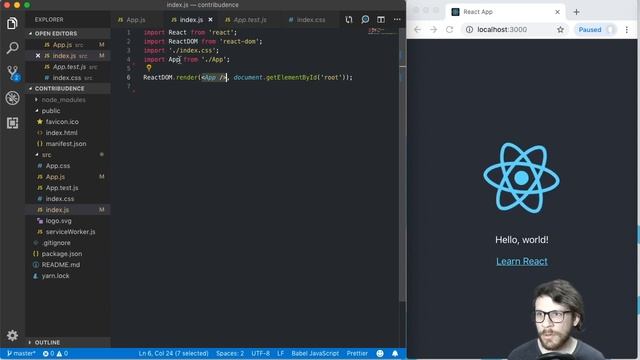Open the More Actions ellipsis menu

397,20
